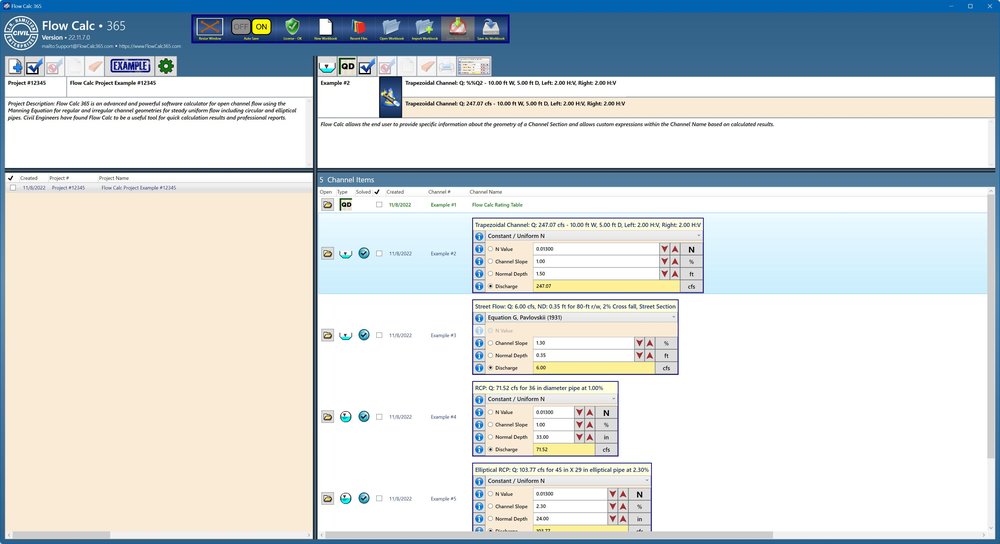The image size is (1000, 544).
Task: Click the Solved column header
Action: pos(363,192)
